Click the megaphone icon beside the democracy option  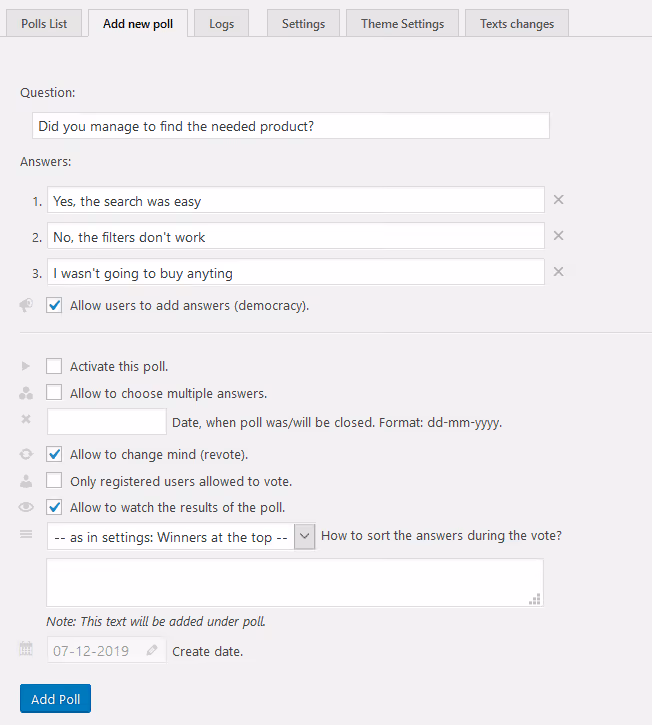(x=26, y=305)
